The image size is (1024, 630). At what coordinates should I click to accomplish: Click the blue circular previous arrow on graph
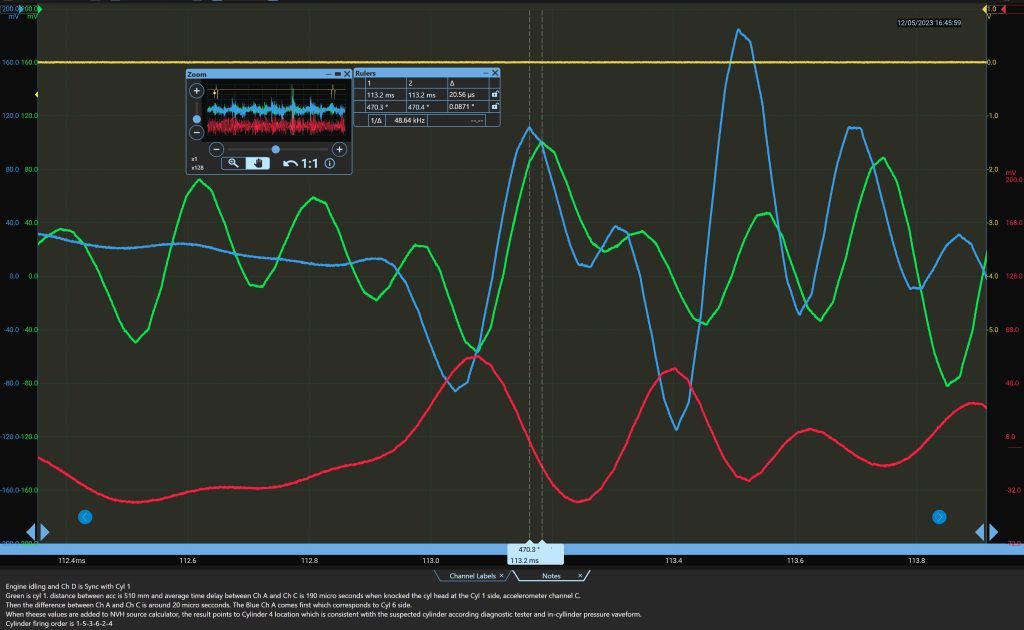[85, 517]
